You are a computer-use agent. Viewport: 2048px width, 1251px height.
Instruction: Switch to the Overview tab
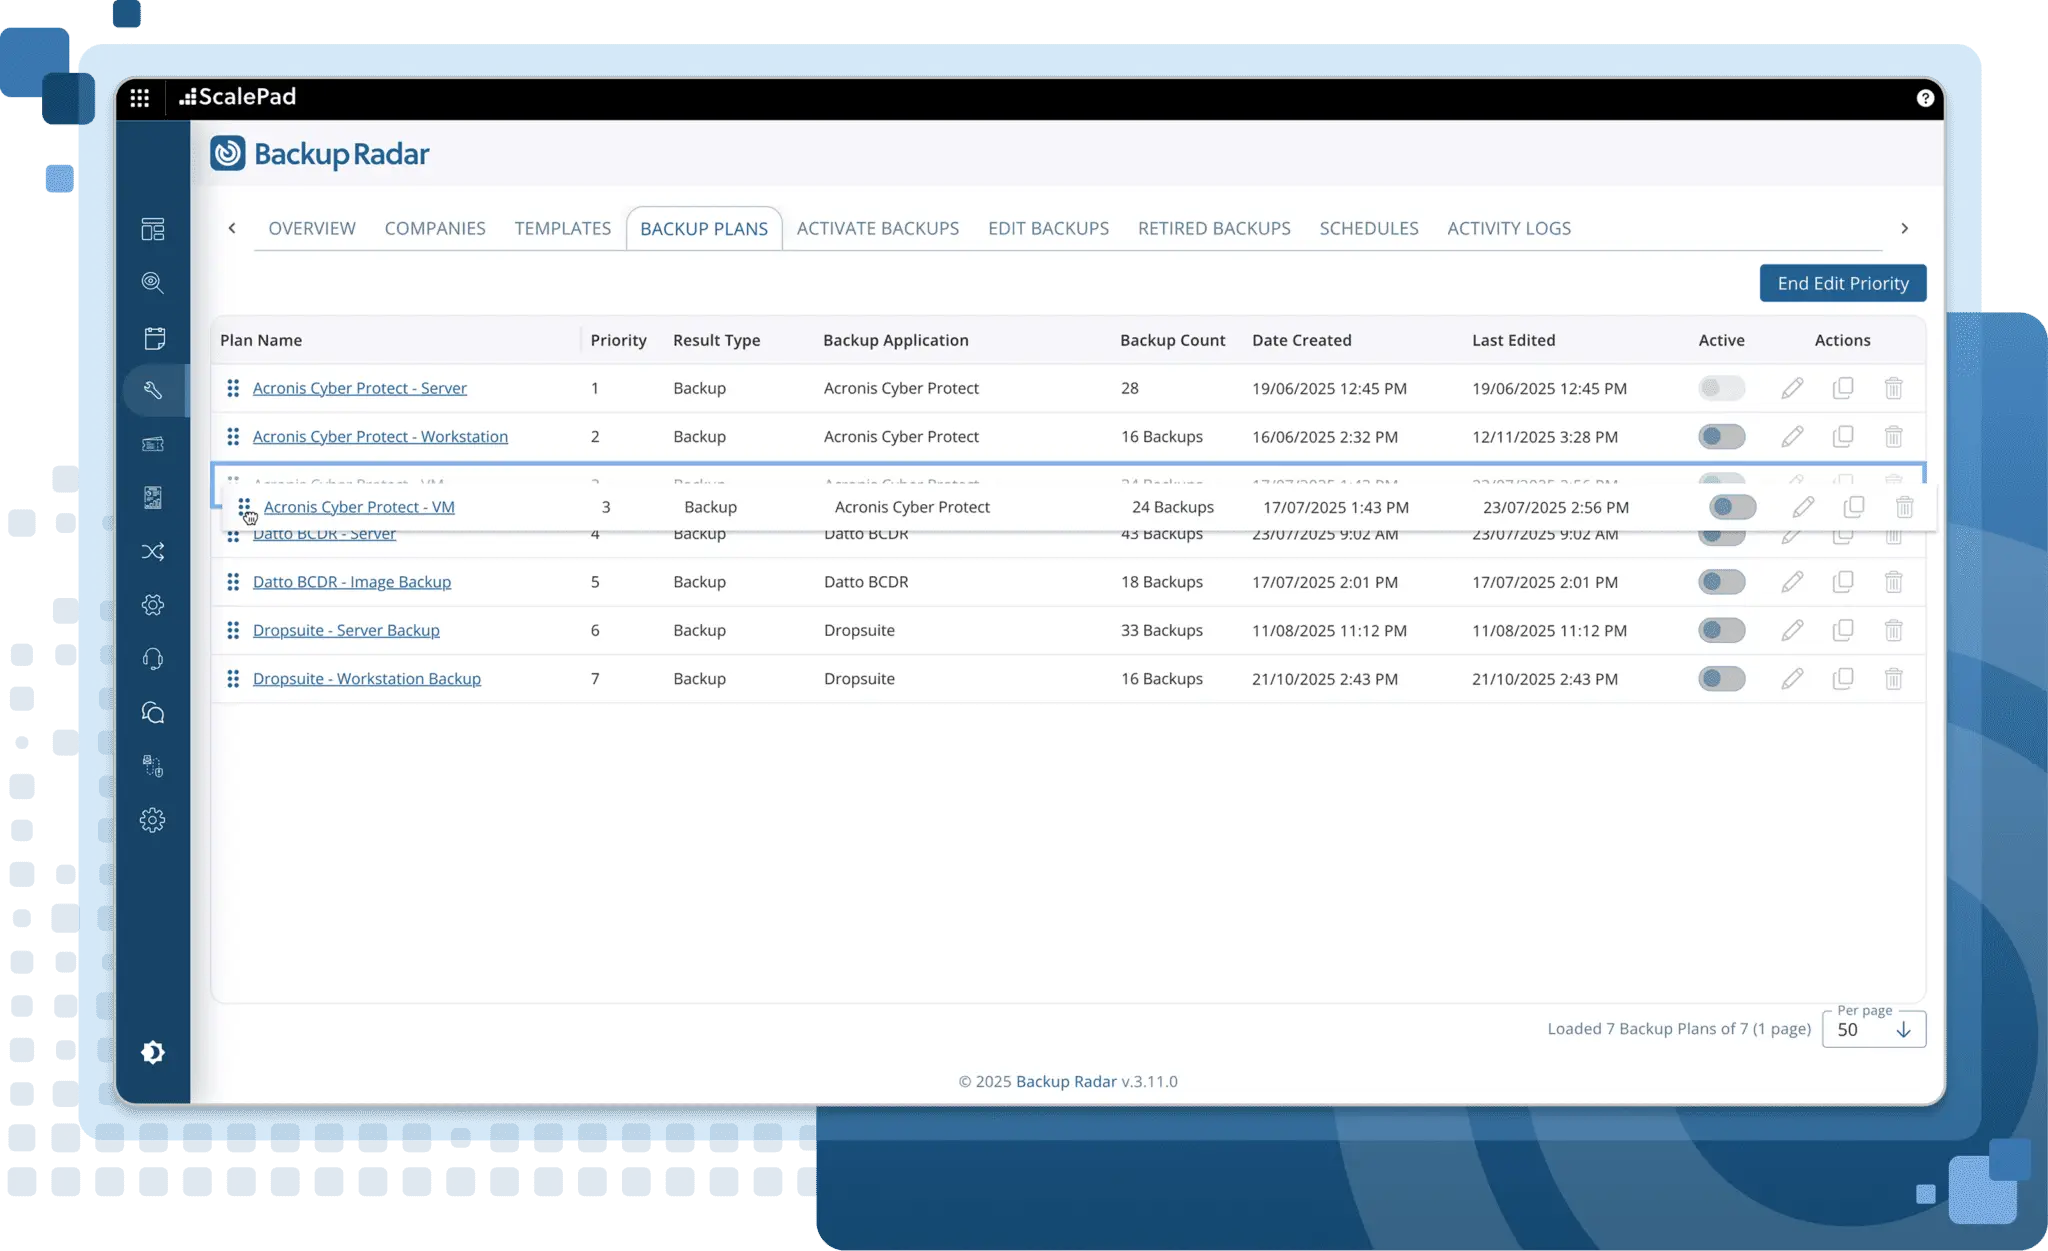(312, 228)
